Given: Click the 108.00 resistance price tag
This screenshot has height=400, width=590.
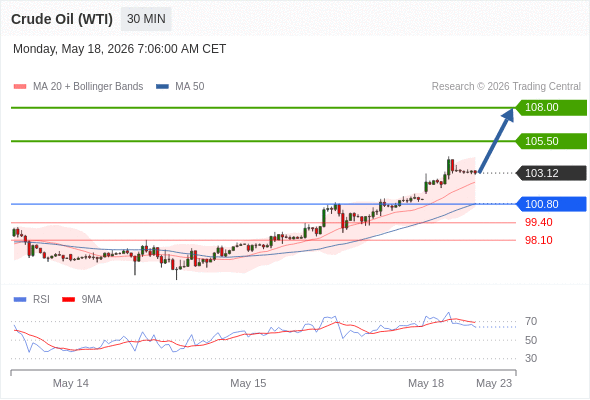Looking at the screenshot, I should pyautogui.click(x=551, y=108).
